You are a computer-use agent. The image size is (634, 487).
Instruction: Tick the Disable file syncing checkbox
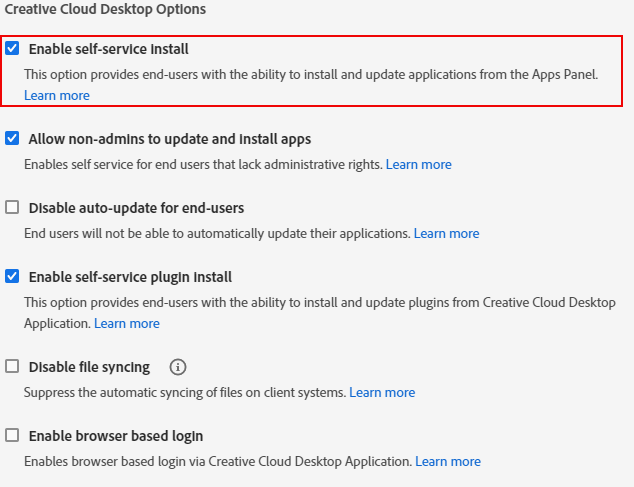click(12, 366)
